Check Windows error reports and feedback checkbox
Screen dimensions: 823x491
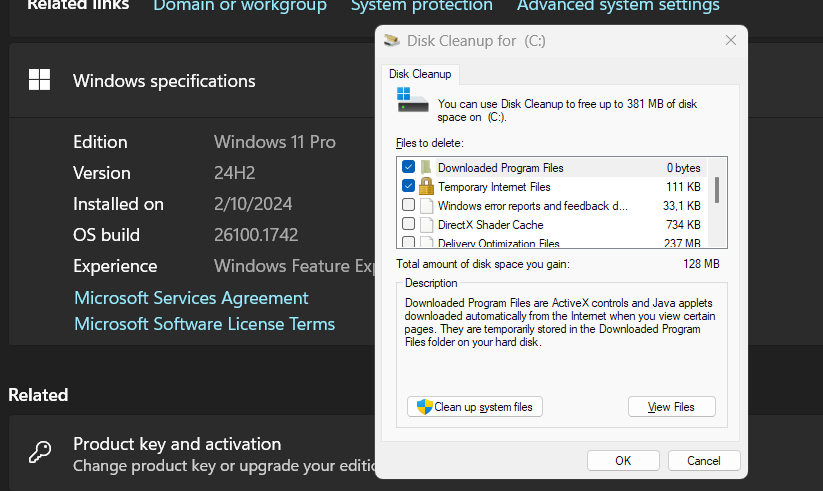[408, 205]
